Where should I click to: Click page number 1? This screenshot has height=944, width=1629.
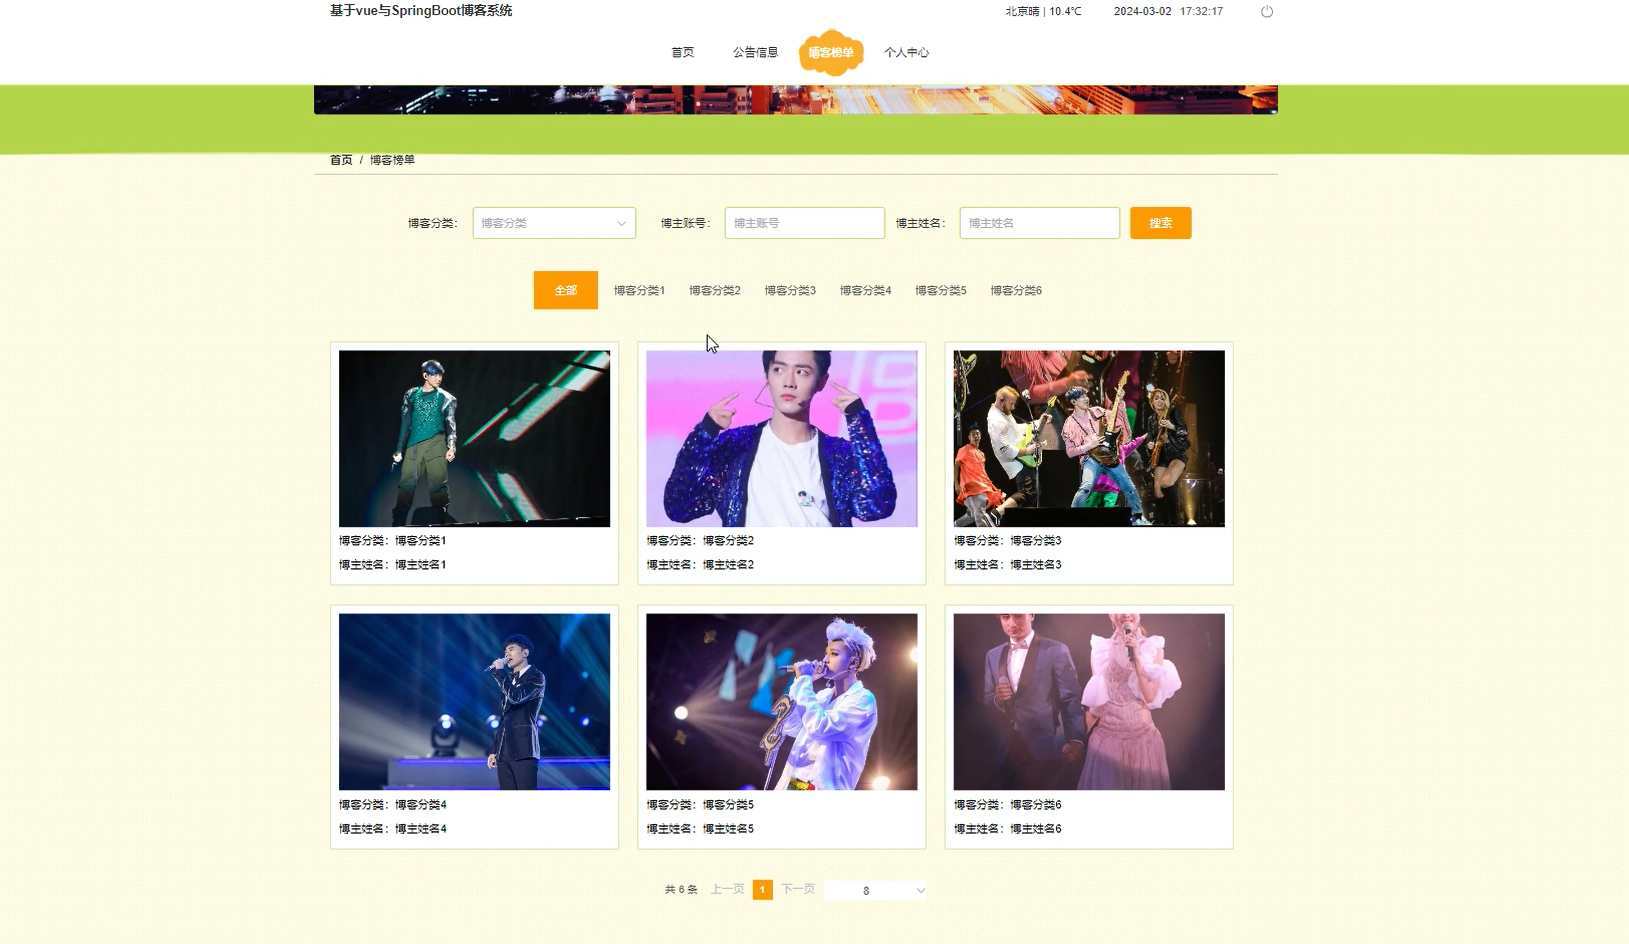762,889
